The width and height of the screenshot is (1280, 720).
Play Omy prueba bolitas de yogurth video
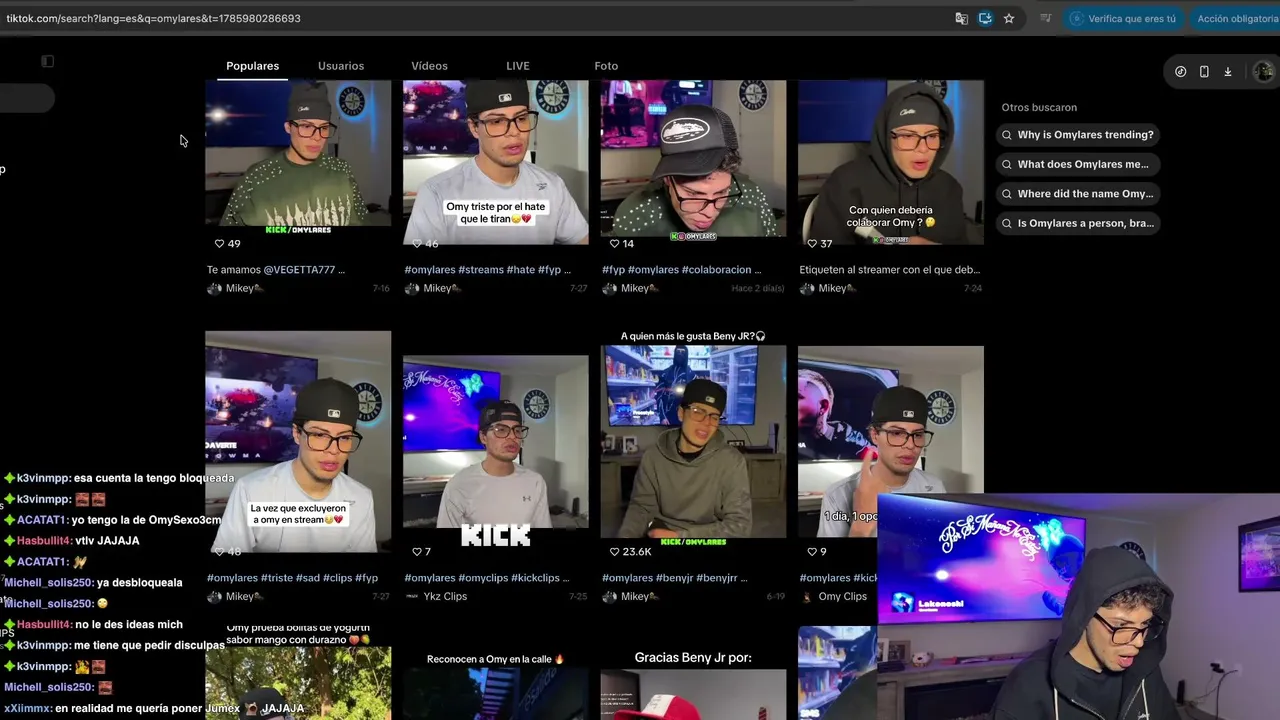[x=298, y=671]
